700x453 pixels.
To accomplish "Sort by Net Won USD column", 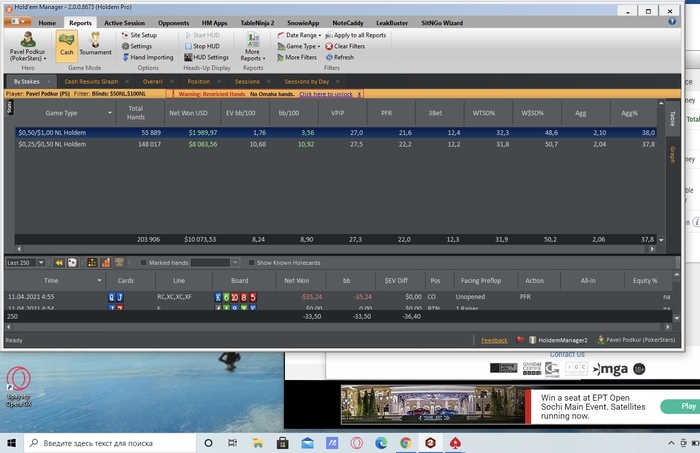I will tap(188, 113).
